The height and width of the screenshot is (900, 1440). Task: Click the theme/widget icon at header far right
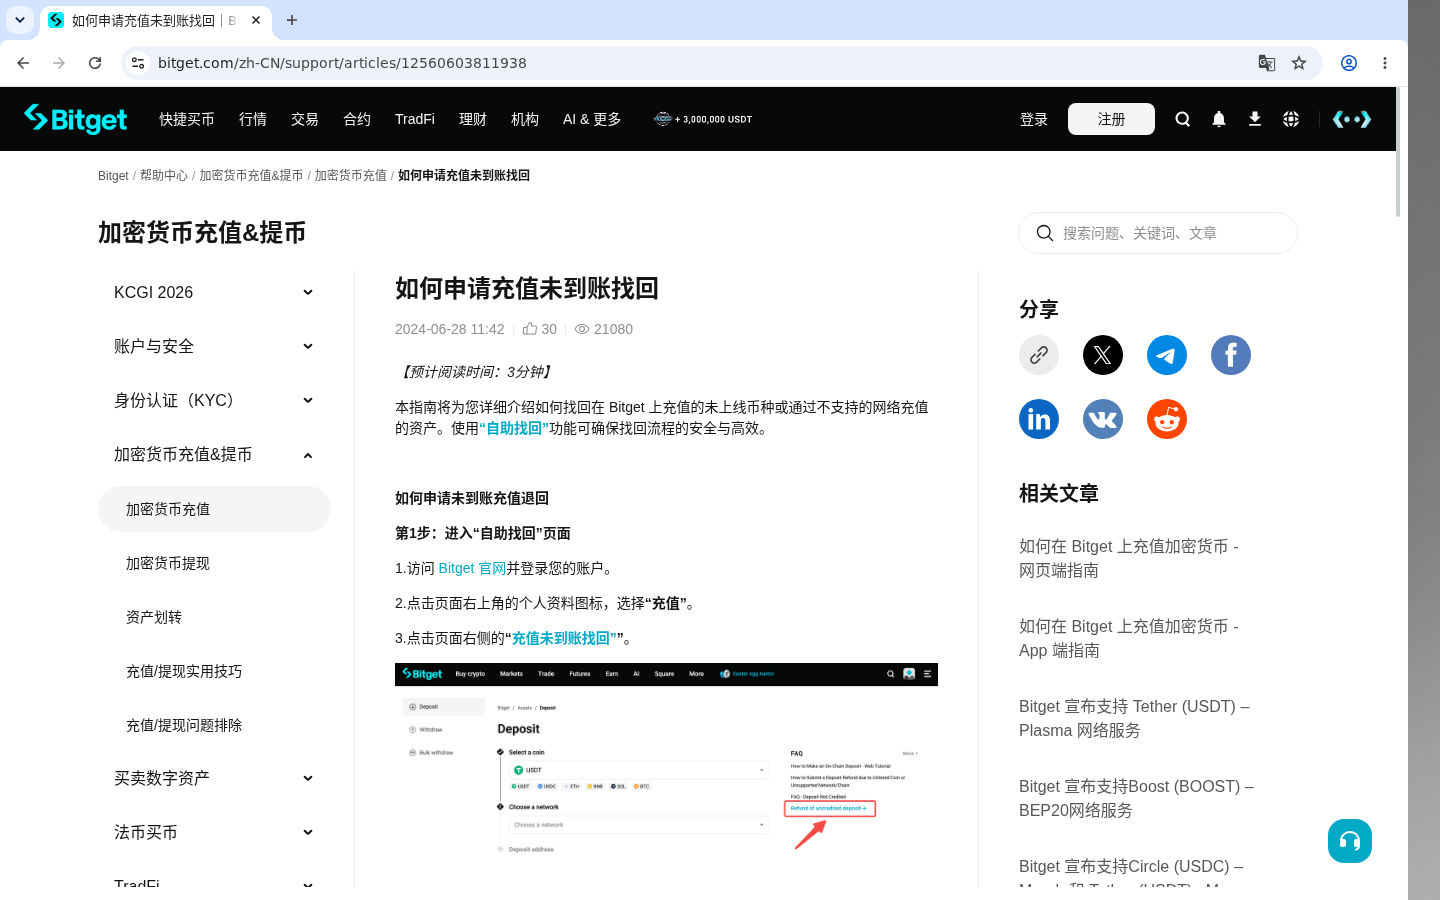[1352, 119]
